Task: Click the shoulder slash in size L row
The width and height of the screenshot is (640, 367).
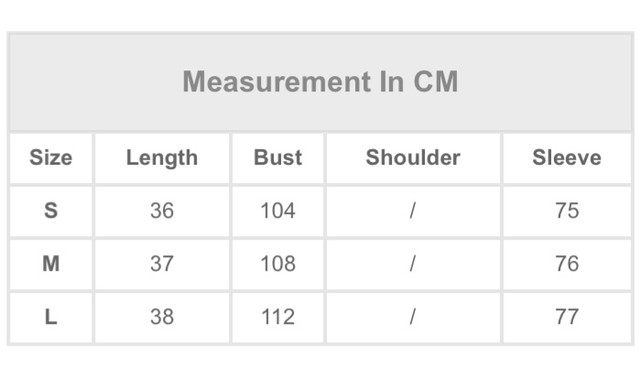Action: click(413, 317)
